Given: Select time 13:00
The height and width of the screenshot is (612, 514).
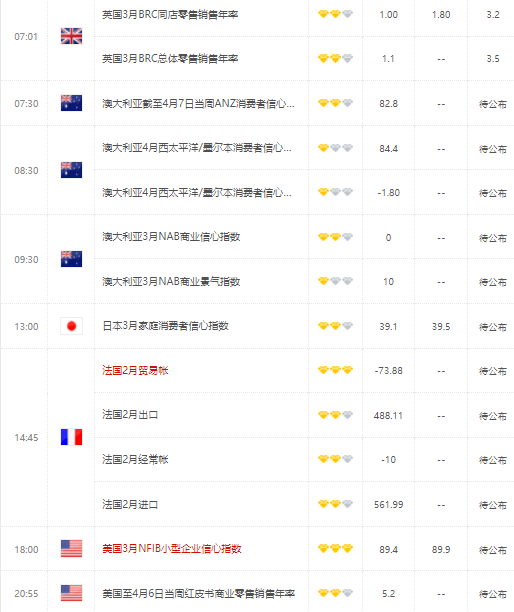Looking at the screenshot, I should tap(26, 326).
